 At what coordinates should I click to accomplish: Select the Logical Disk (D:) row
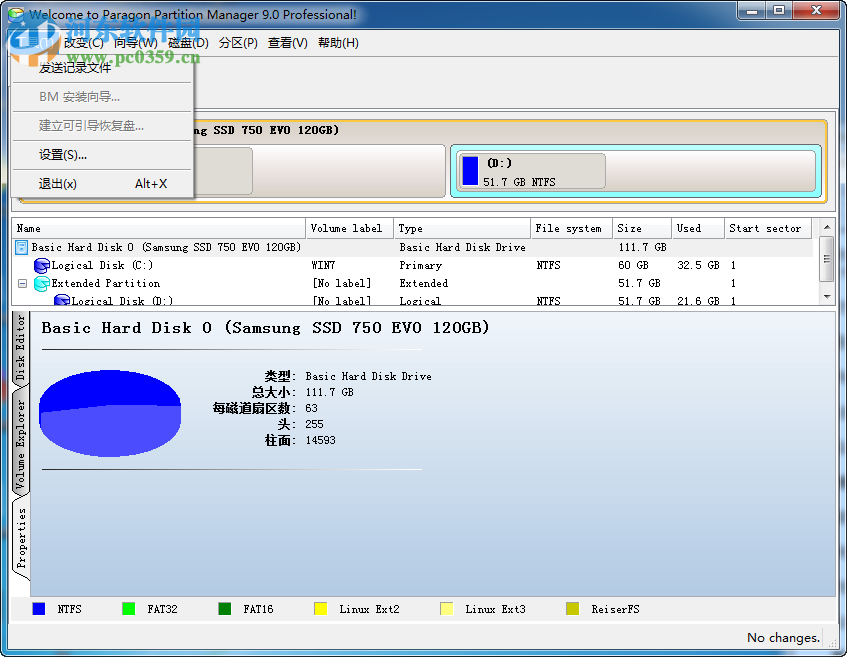[x=412, y=300]
